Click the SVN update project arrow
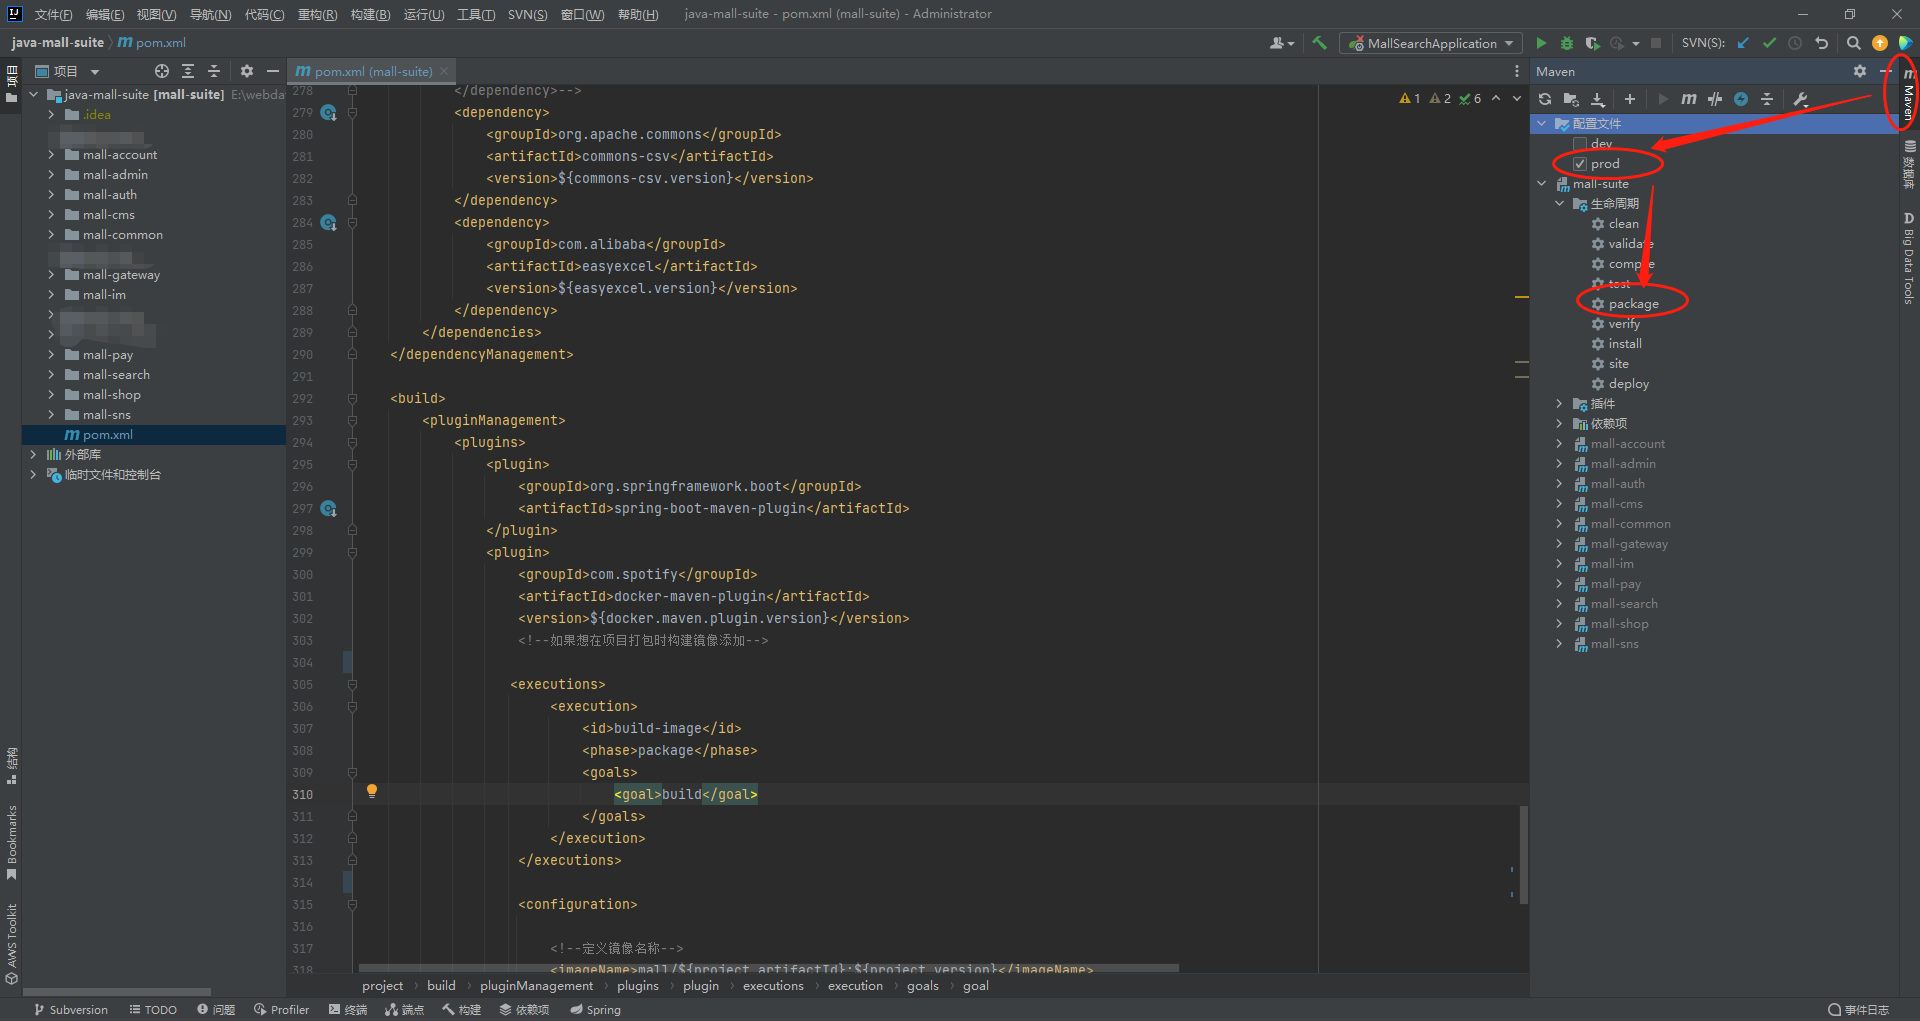This screenshot has width=1920, height=1021. click(1743, 43)
